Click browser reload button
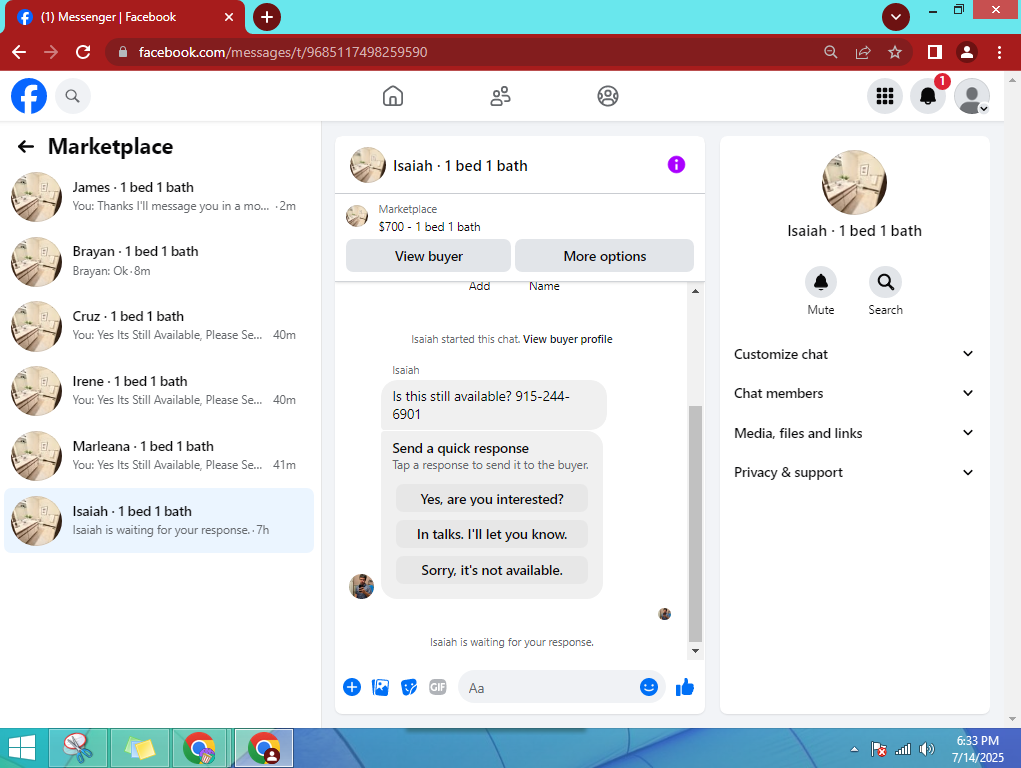The image size is (1021, 768). (83, 52)
